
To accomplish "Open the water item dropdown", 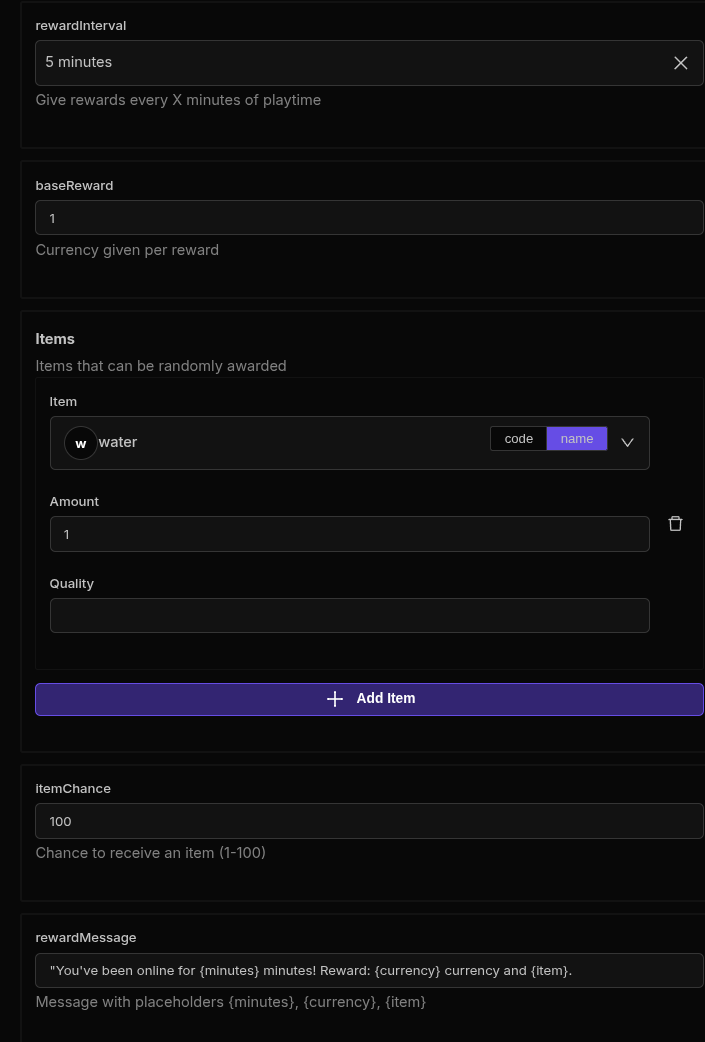I will [350, 443].
